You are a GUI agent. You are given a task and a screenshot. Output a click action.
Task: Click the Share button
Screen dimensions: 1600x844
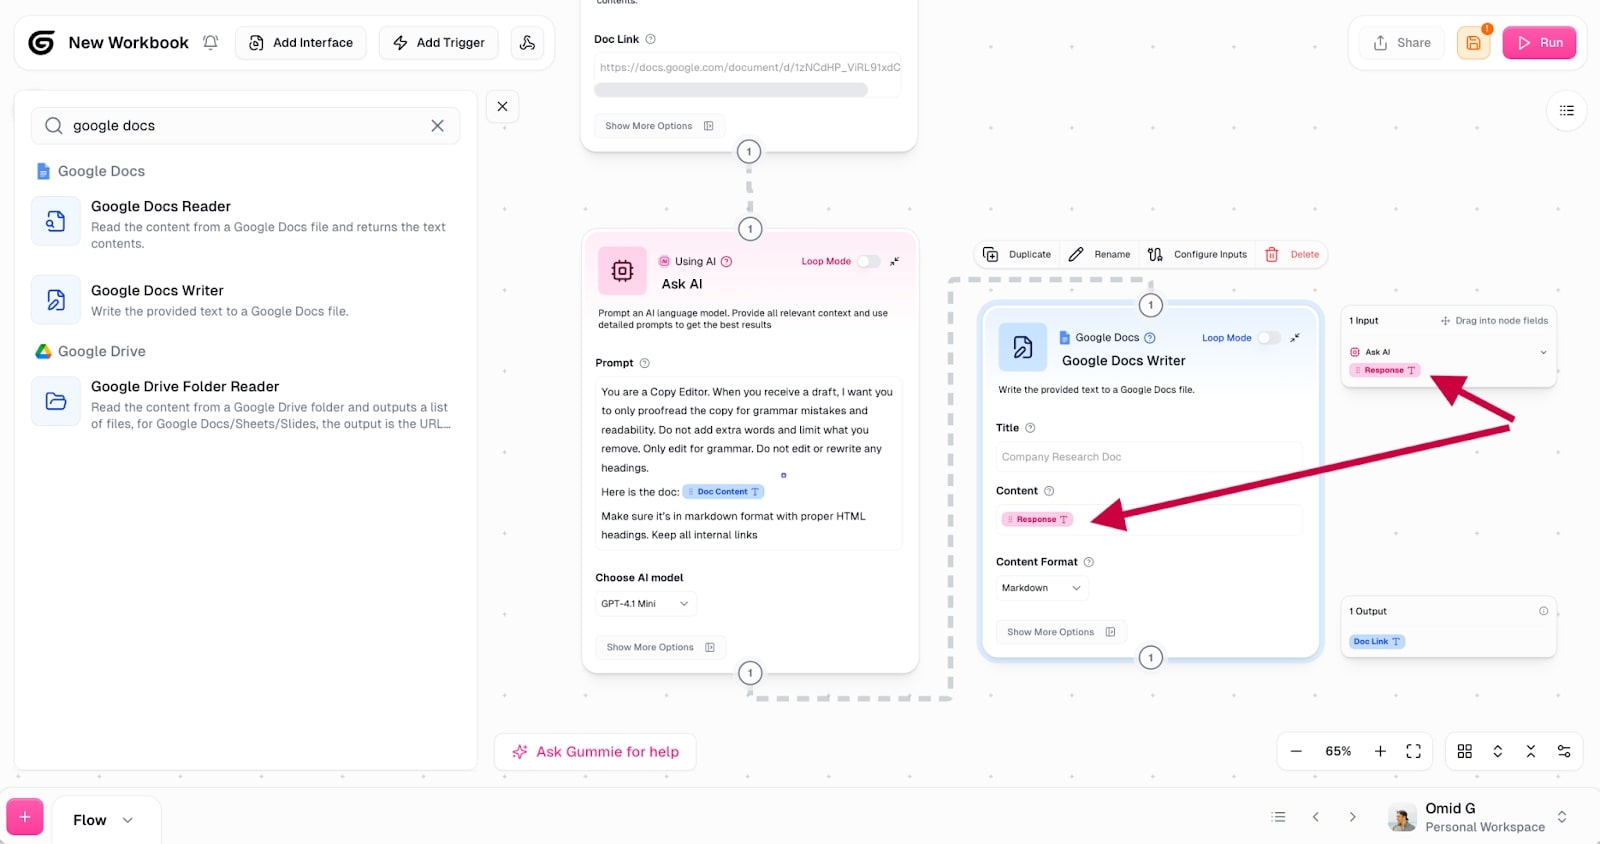(x=1402, y=43)
